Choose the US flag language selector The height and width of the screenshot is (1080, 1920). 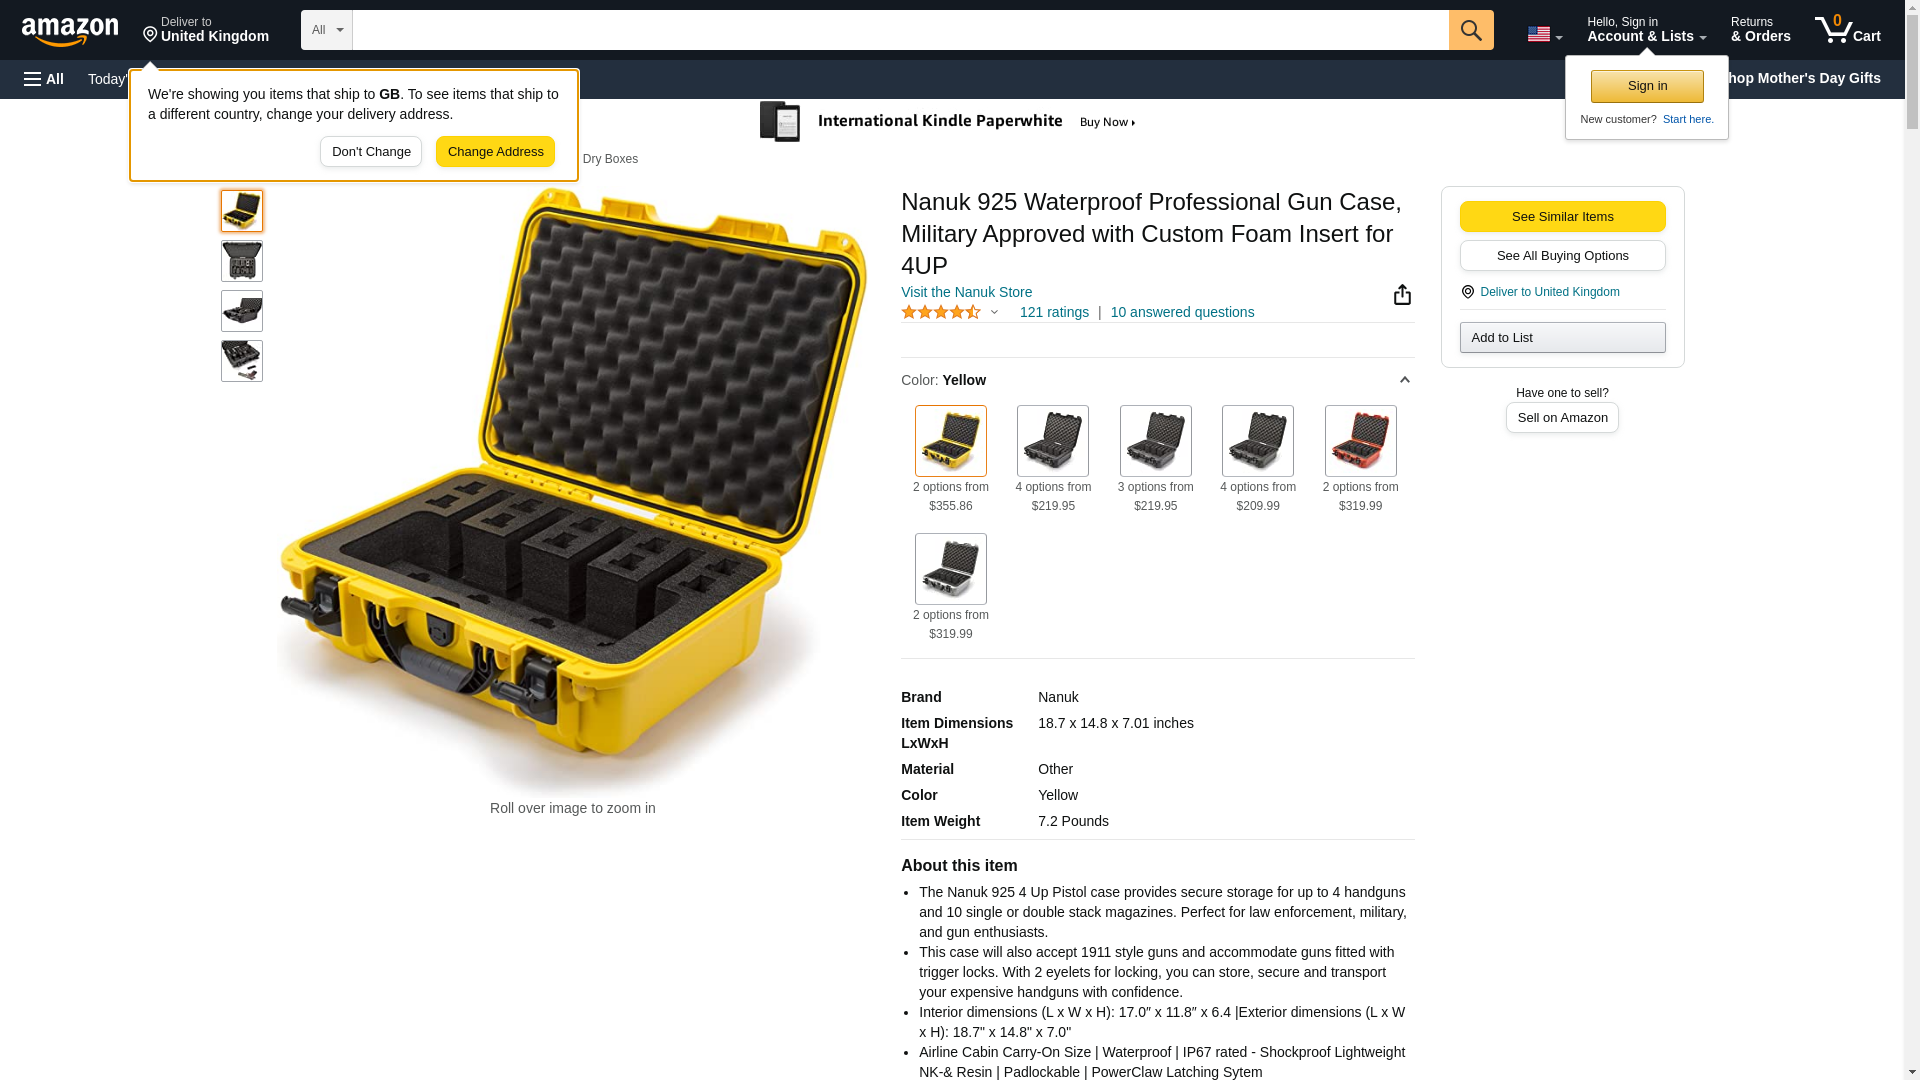1544,34
